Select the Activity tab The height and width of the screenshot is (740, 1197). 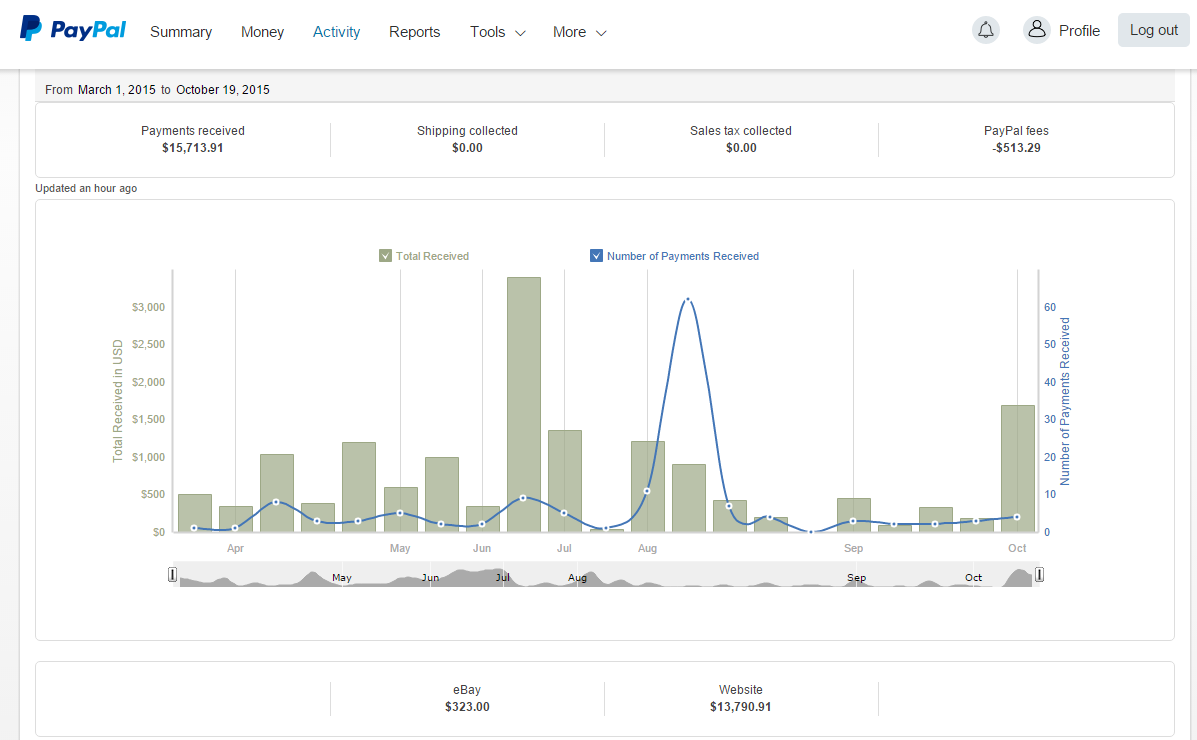(x=336, y=32)
